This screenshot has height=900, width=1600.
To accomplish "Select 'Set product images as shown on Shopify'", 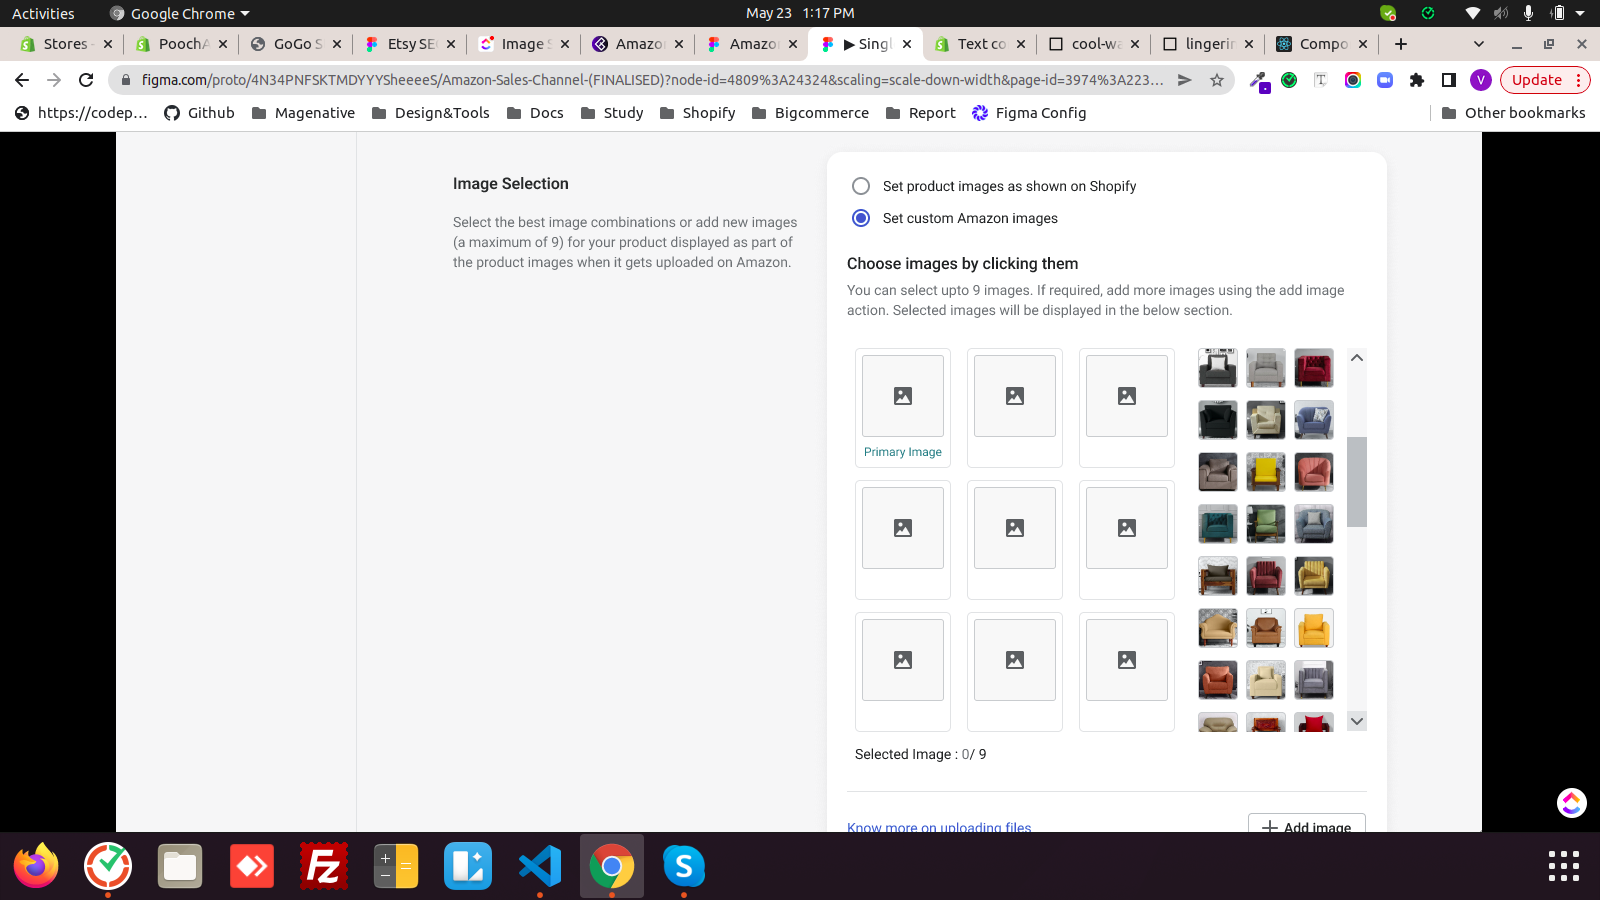I will tap(860, 186).
